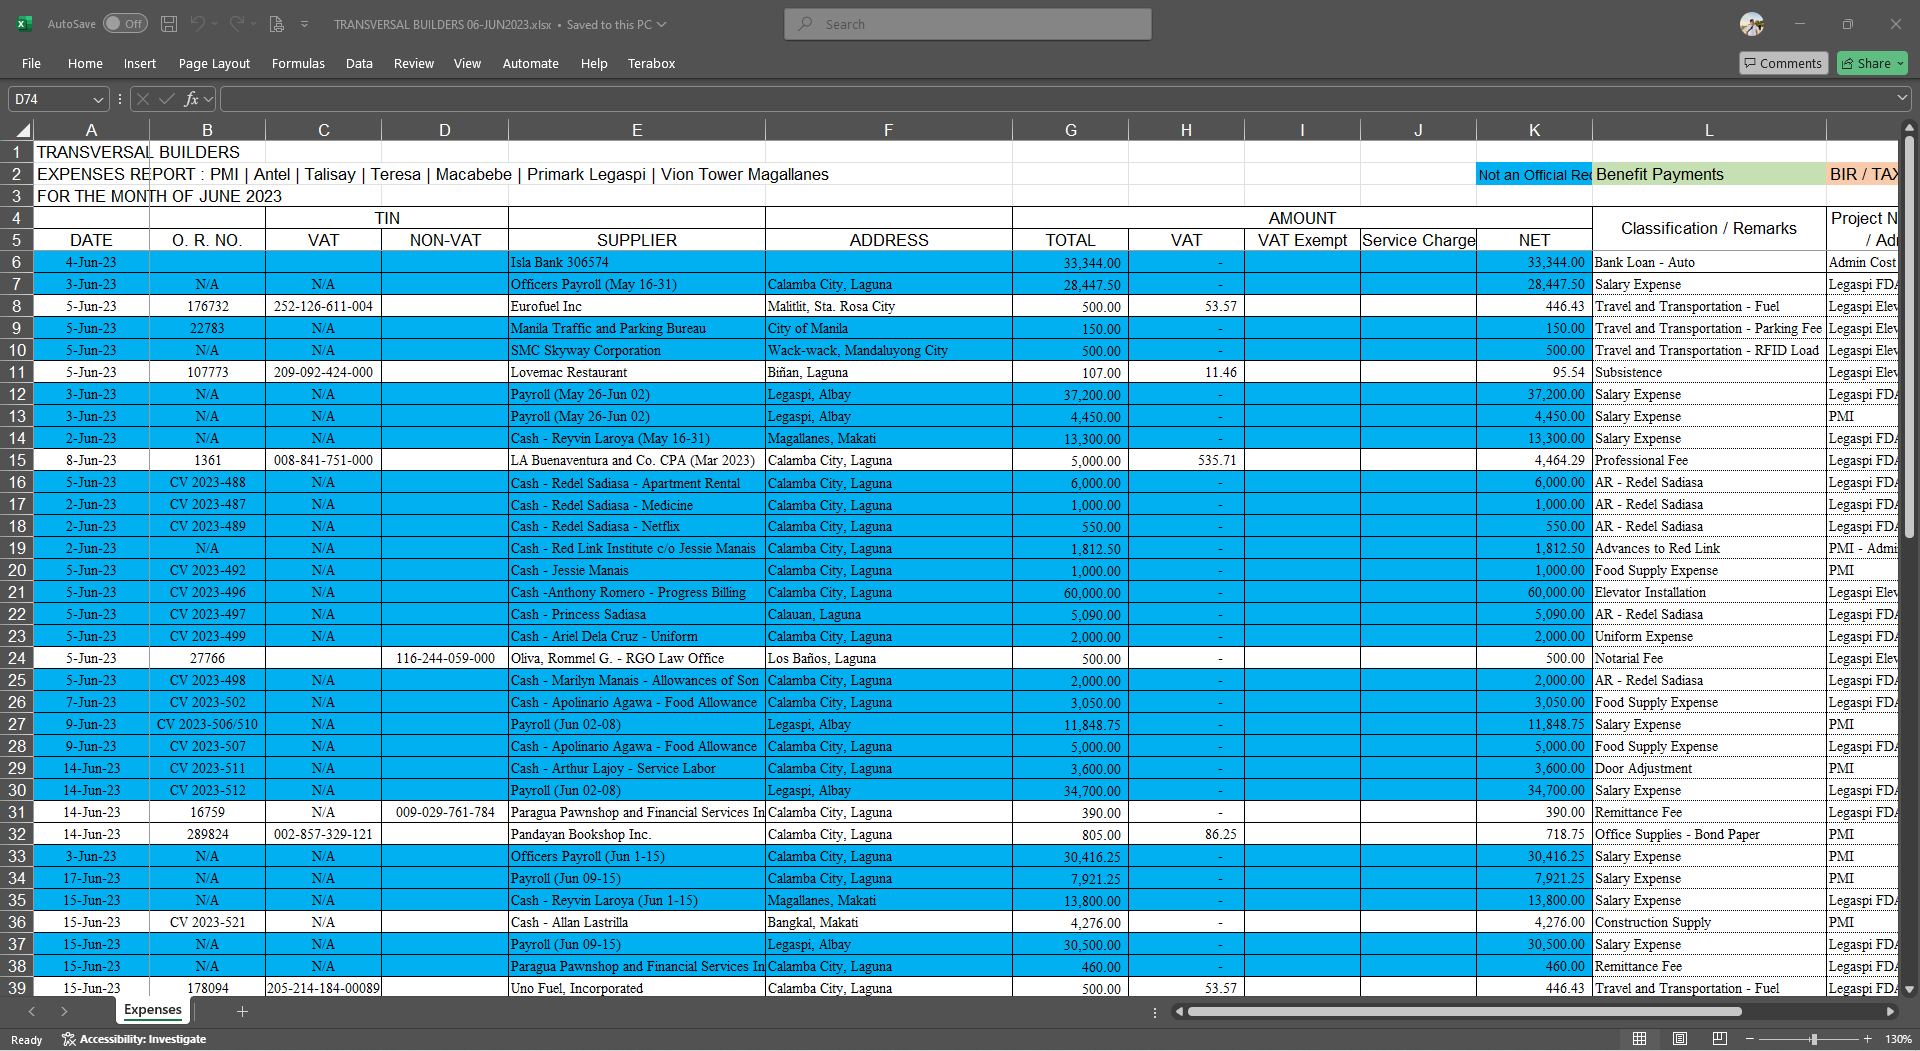
Task: Click the Redo arrow icon
Action: point(237,24)
